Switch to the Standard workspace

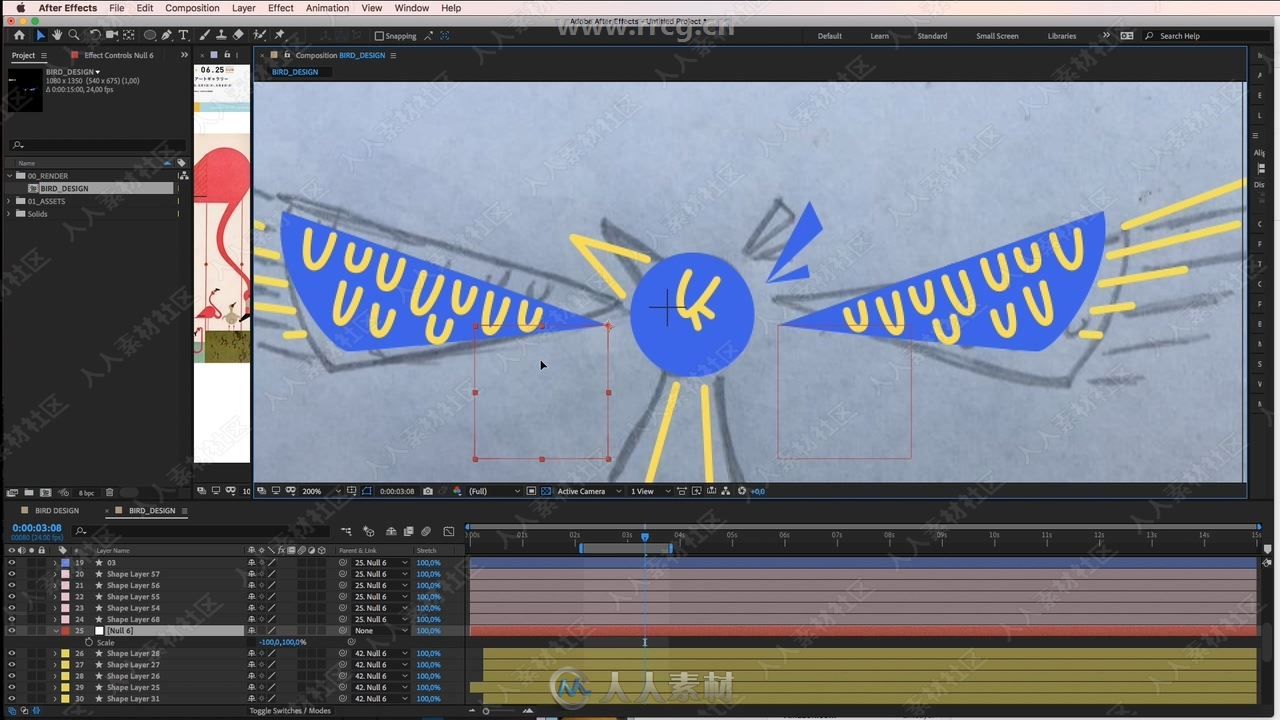point(932,36)
